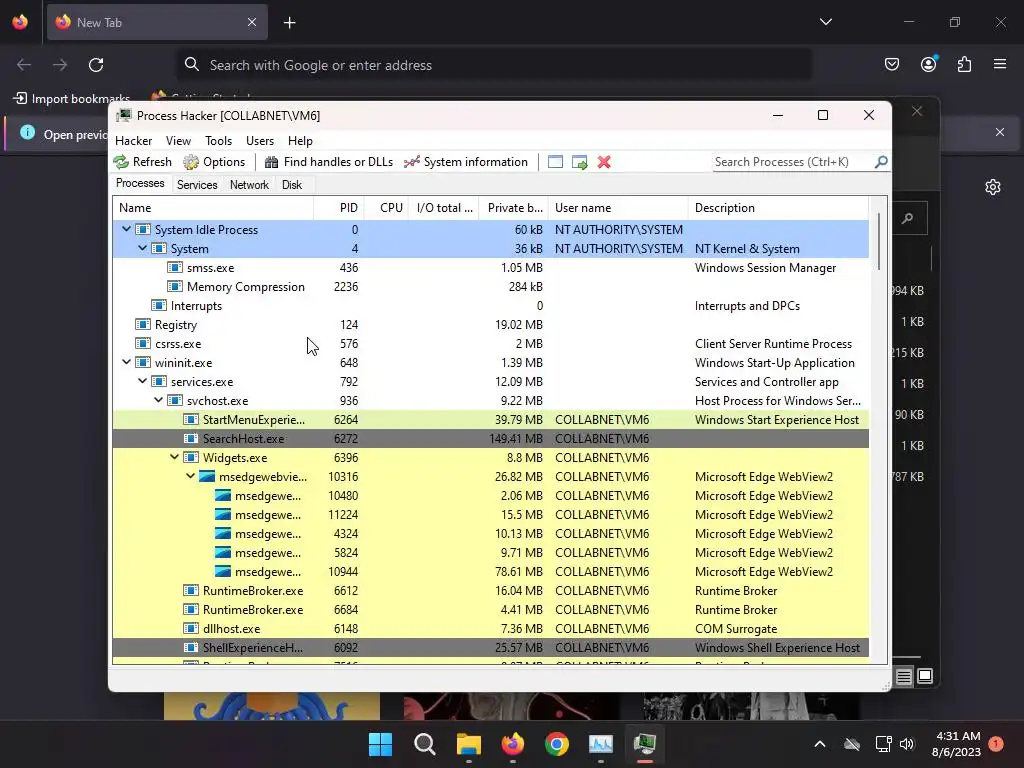This screenshot has width=1024, height=768.
Task: Open the Hacker menu
Action: click(x=133, y=141)
